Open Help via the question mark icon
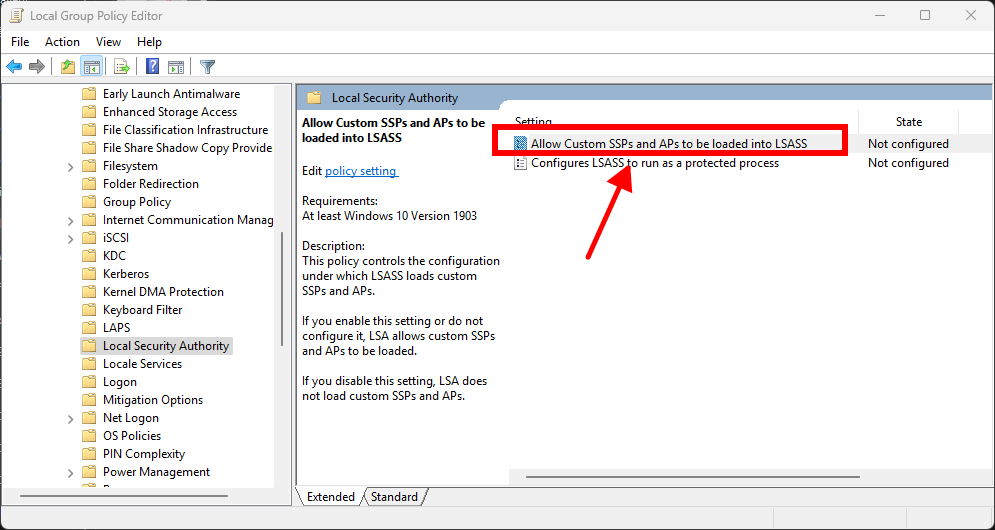Screen dimensions: 995x530 point(152,67)
